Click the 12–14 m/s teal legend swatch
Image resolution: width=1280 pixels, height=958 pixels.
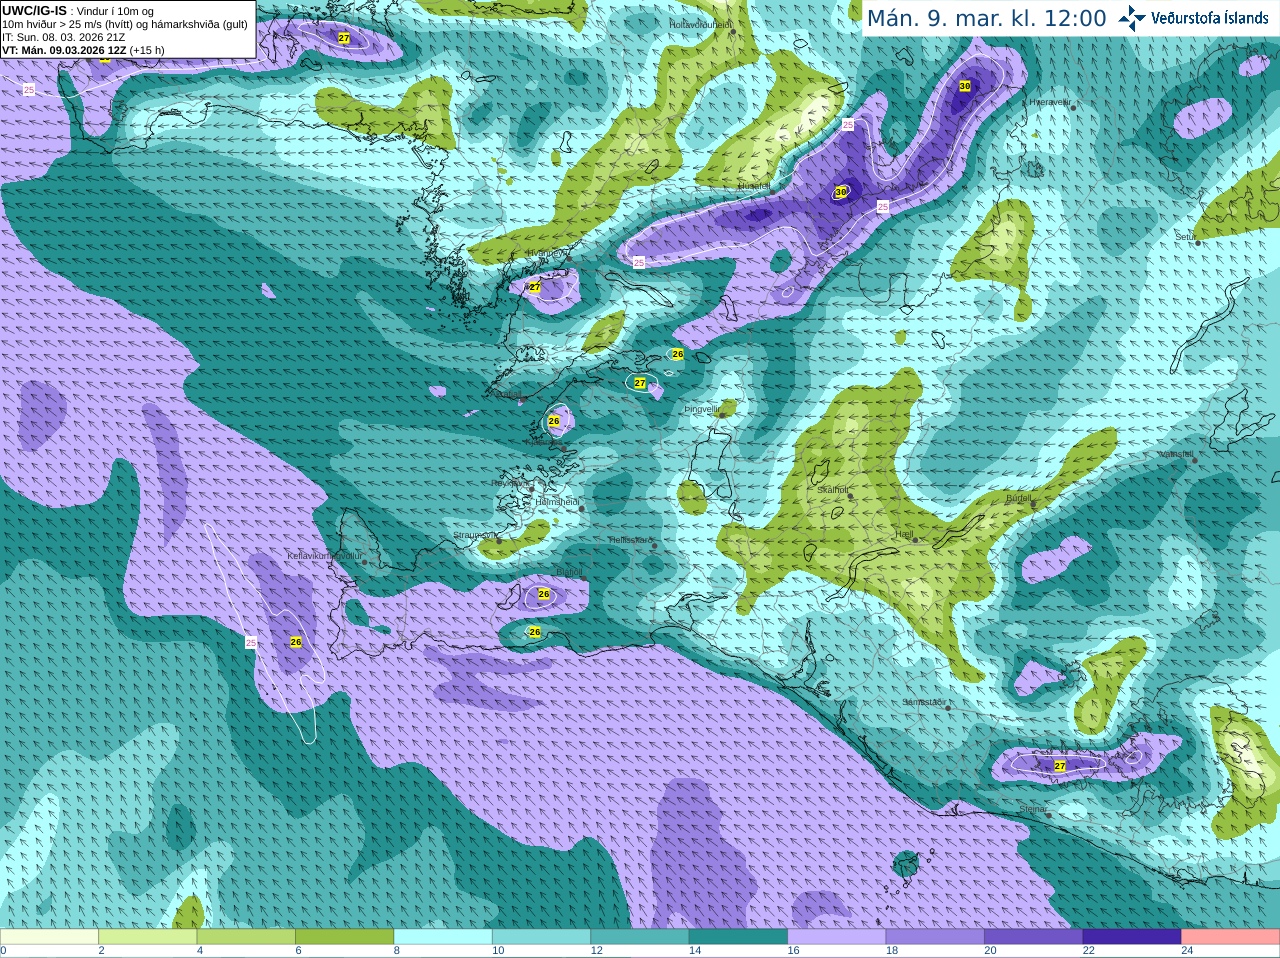tap(640, 937)
